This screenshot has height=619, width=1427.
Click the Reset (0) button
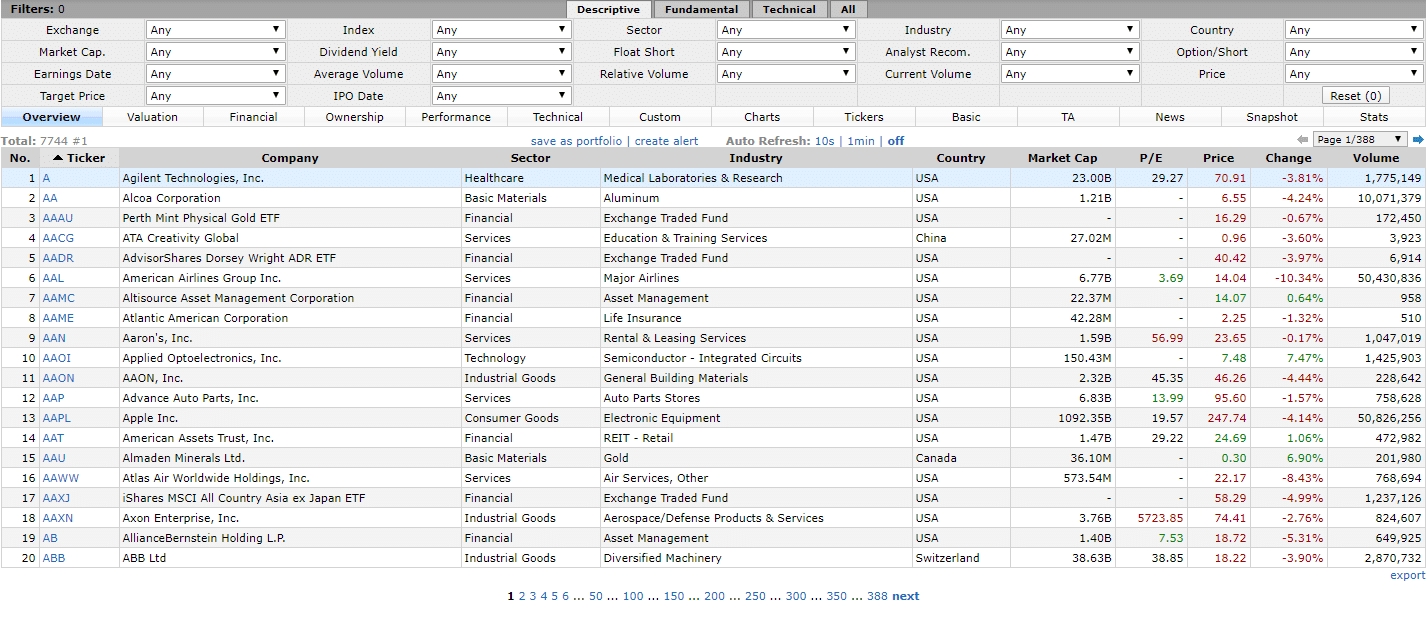[x=1355, y=96]
